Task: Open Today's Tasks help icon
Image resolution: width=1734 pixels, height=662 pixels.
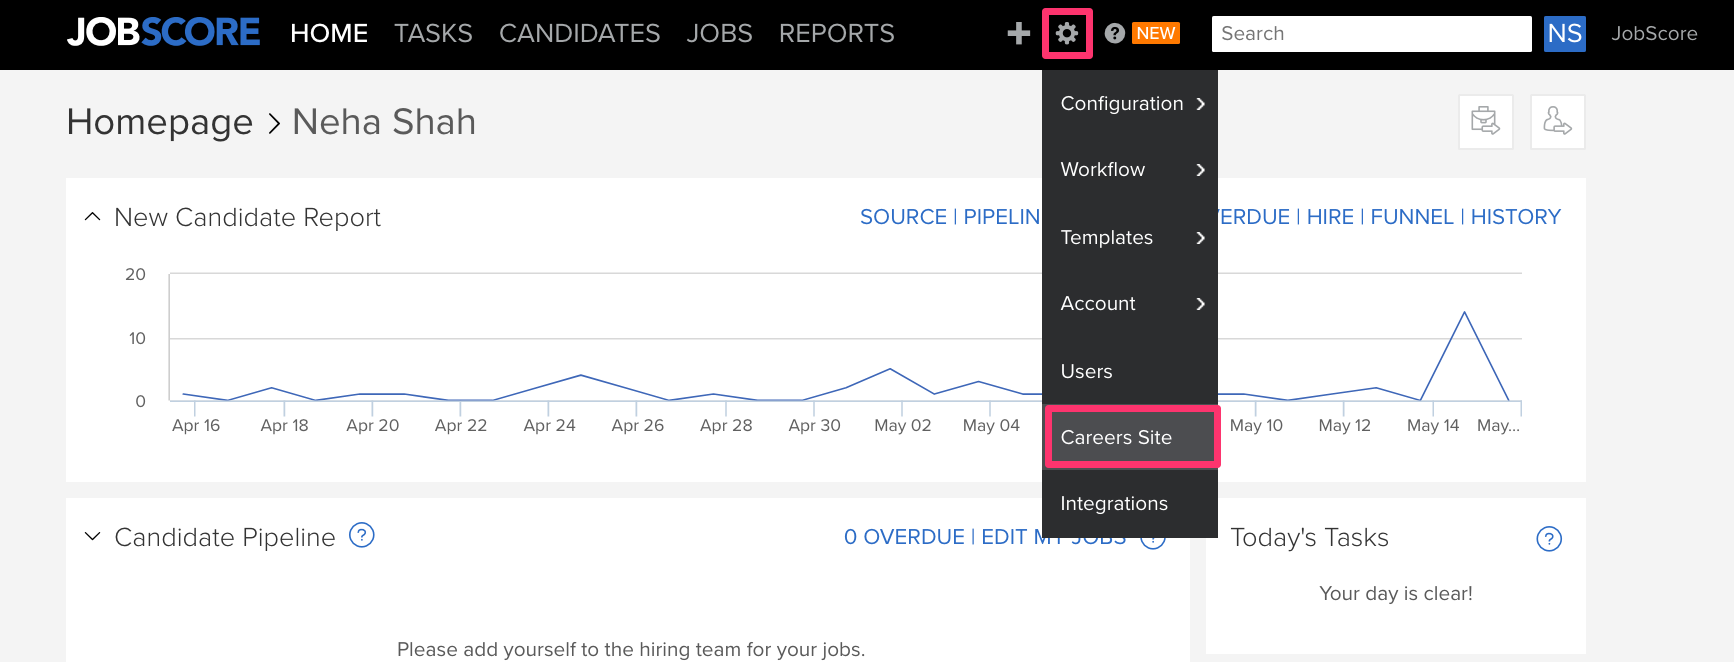Action: click(x=1549, y=539)
